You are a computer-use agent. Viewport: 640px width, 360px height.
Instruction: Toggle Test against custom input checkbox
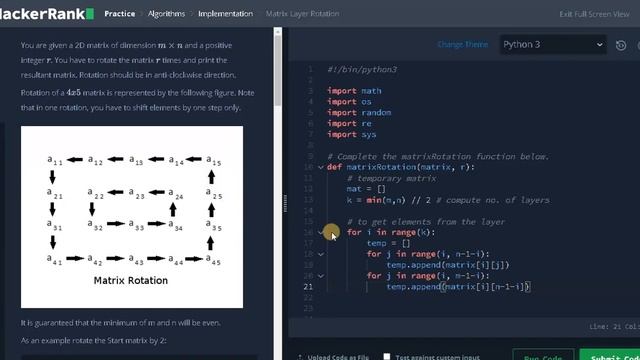(x=387, y=356)
